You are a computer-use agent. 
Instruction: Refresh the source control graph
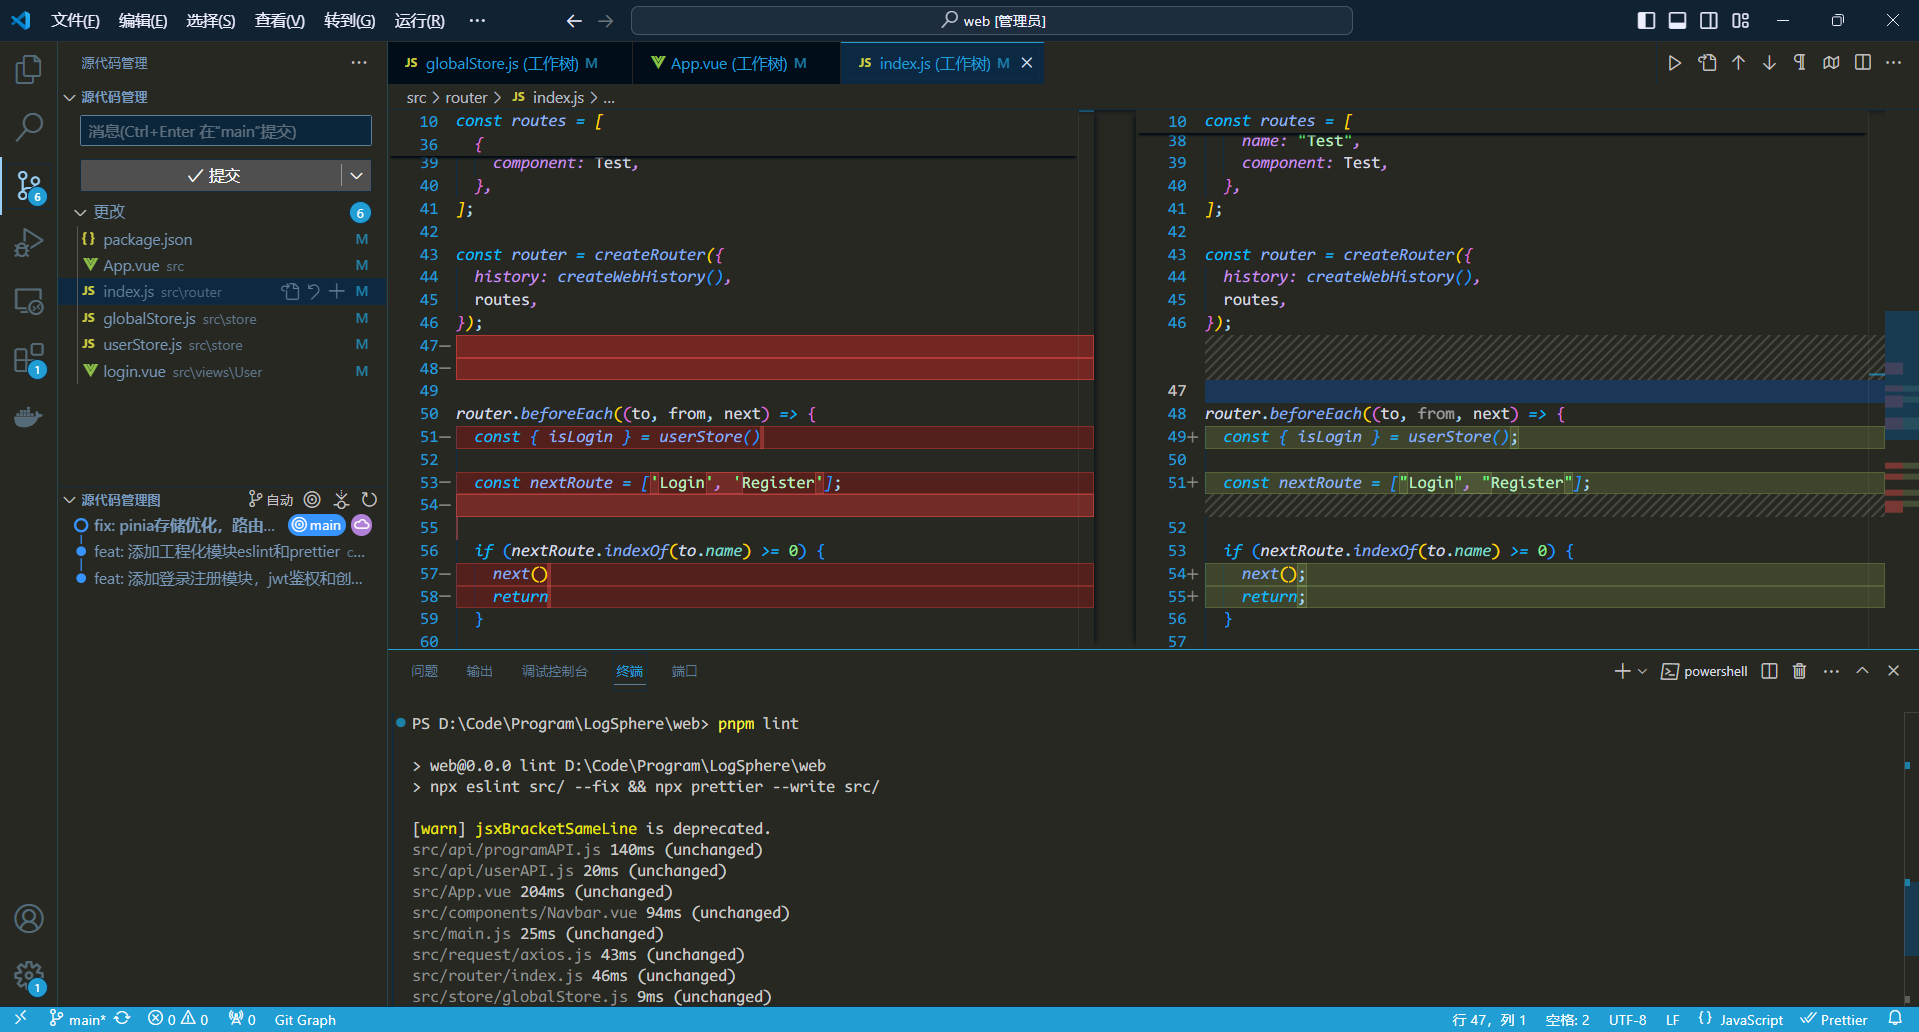pos(369,499)
